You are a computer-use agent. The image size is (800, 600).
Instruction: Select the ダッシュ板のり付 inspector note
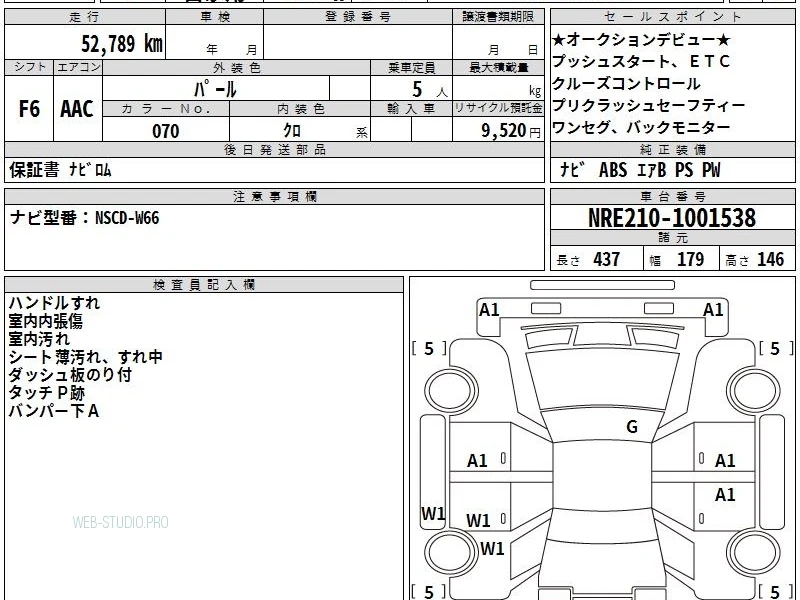coord(70,374)
